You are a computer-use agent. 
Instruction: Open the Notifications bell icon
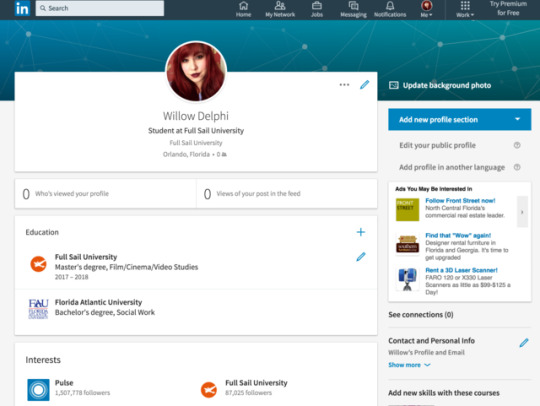point(390,9)
